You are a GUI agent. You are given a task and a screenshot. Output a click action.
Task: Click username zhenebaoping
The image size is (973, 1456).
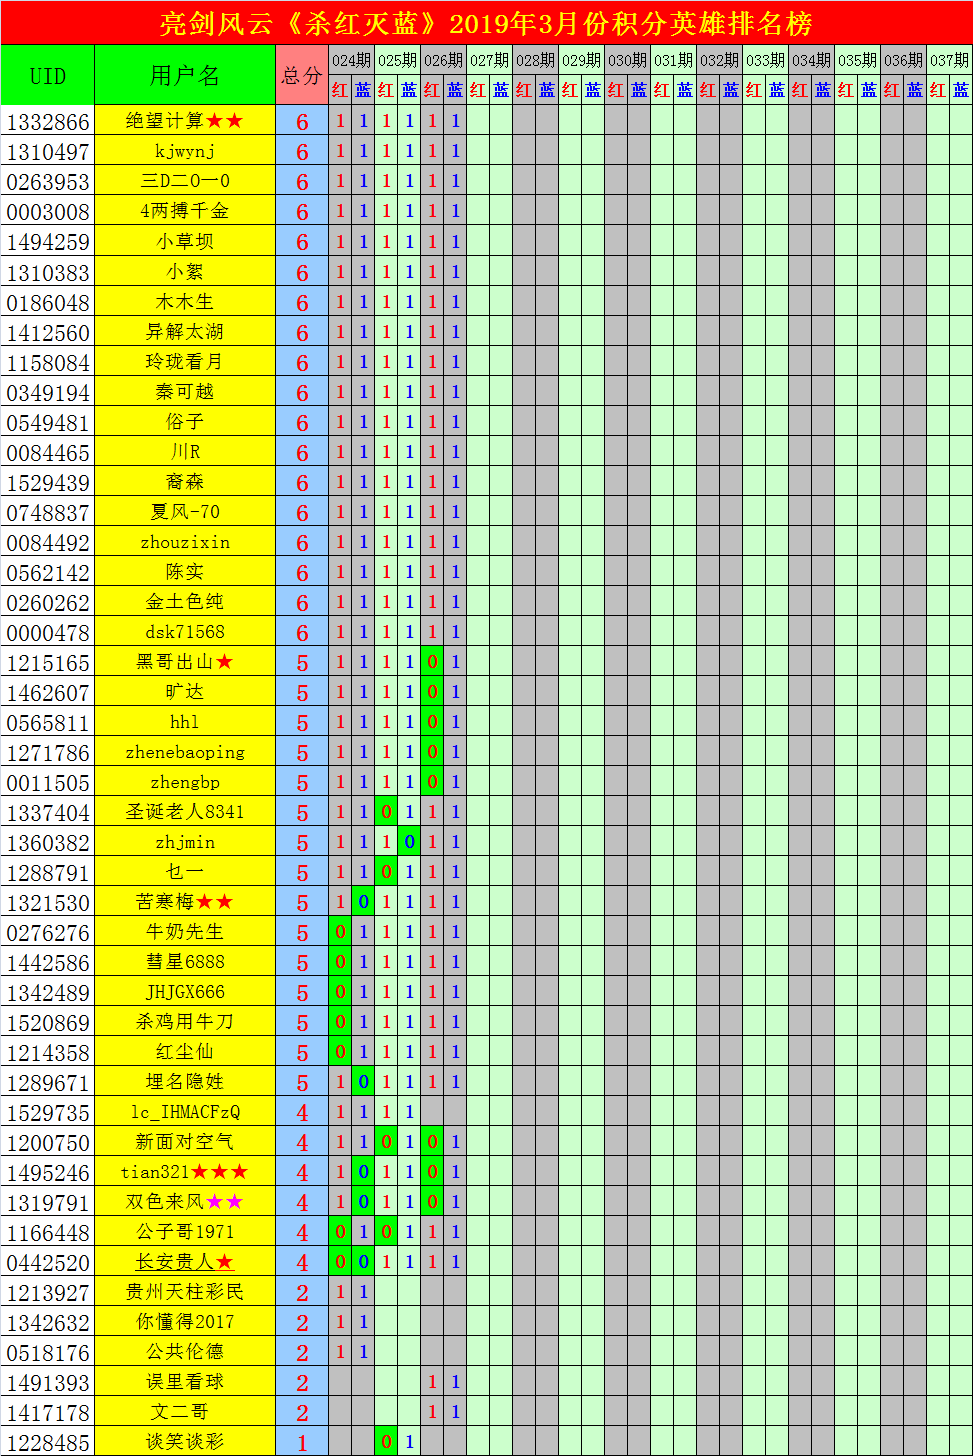(x=185, y=751)
